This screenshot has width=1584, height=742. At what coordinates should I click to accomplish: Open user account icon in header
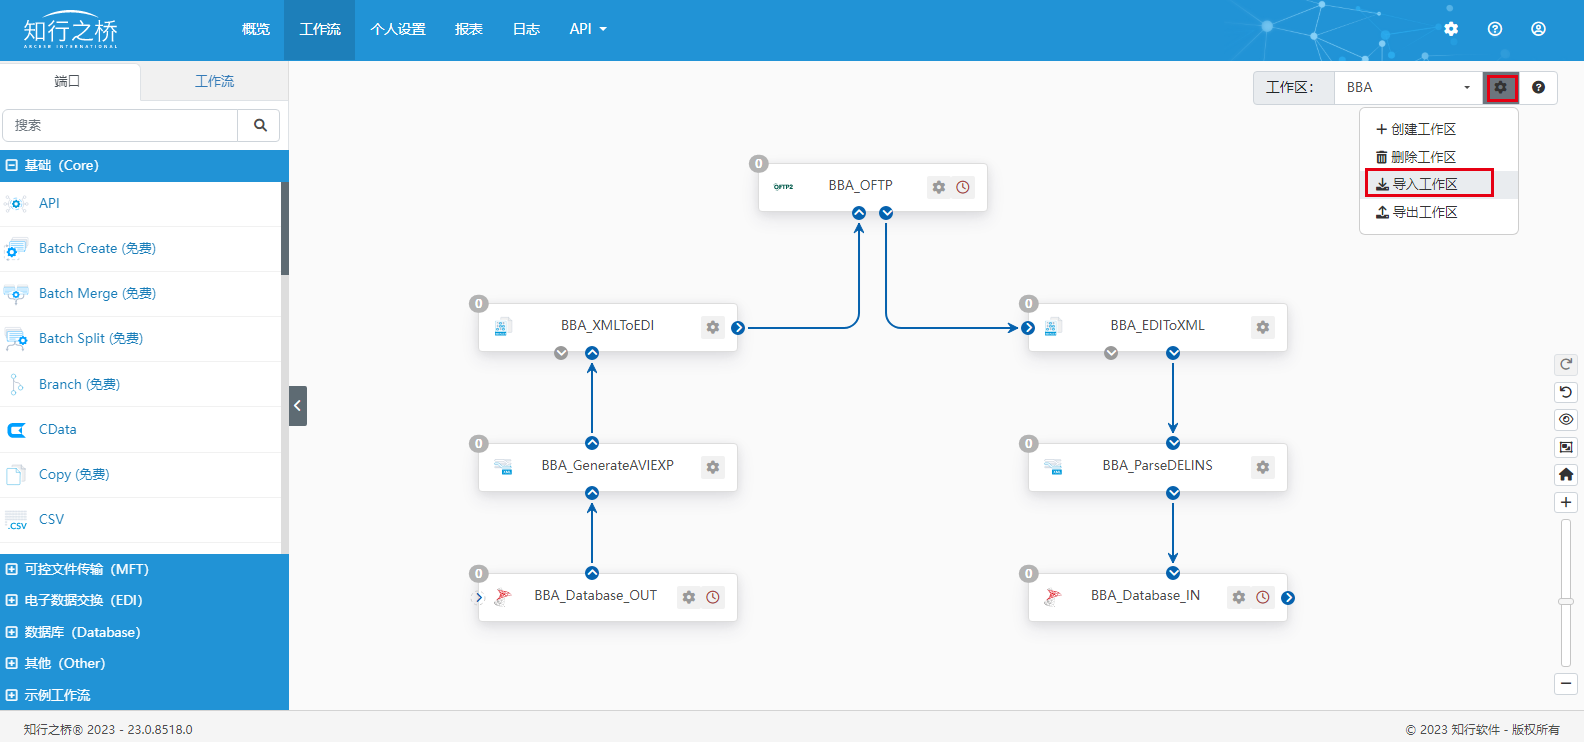tap(1538, 29)
